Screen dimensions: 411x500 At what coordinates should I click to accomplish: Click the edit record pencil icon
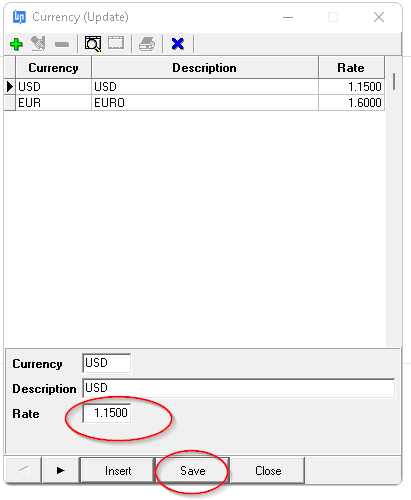(x=38, y=44)
